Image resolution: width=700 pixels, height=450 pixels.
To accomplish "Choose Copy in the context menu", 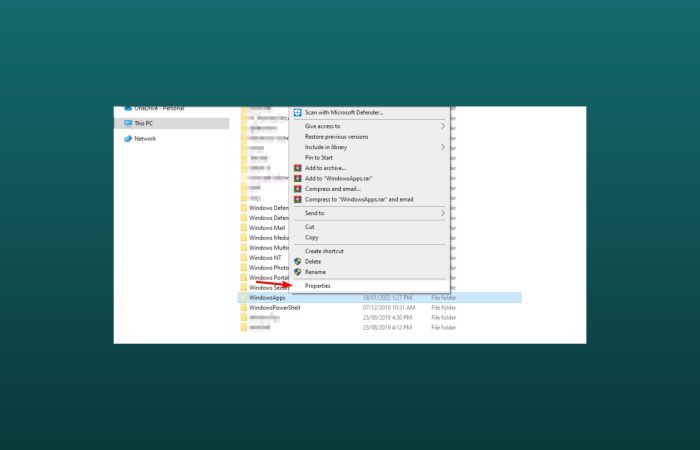I will point(312,238).
